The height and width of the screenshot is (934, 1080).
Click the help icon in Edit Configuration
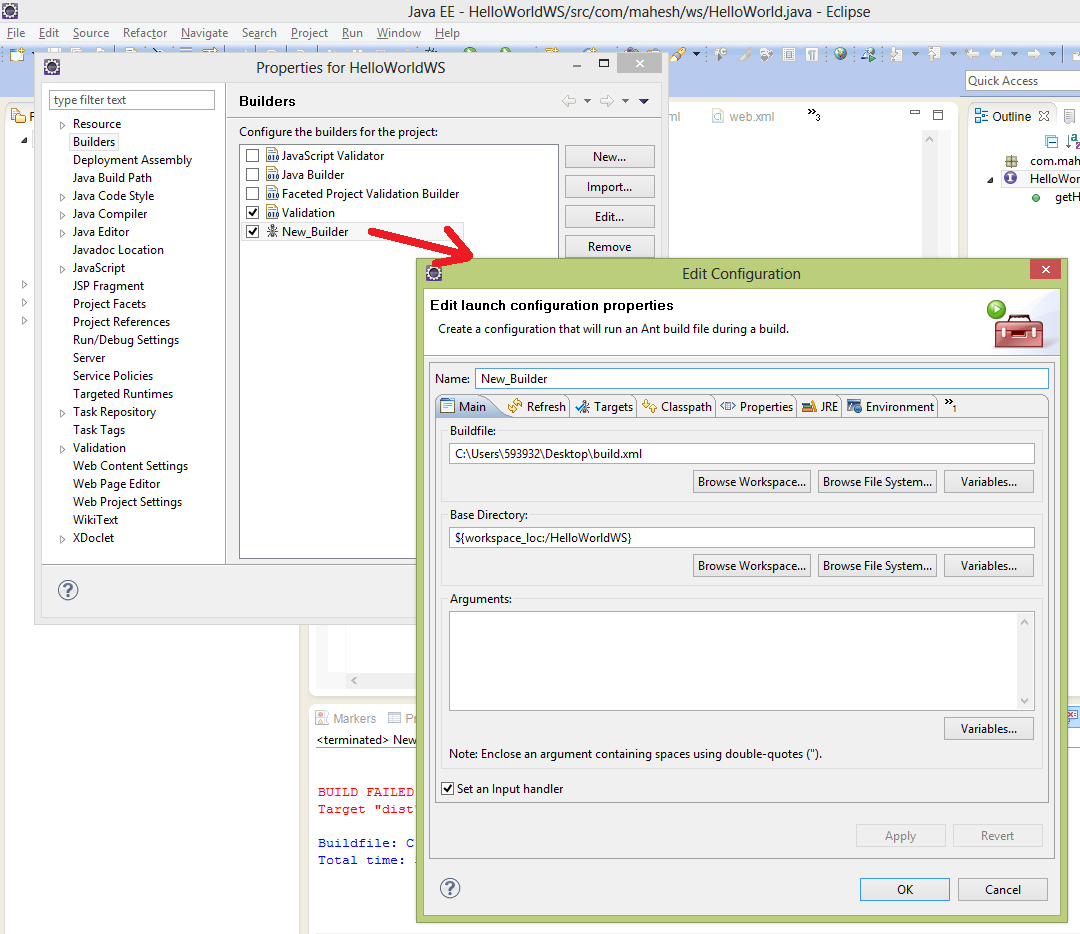coord(450,889)
